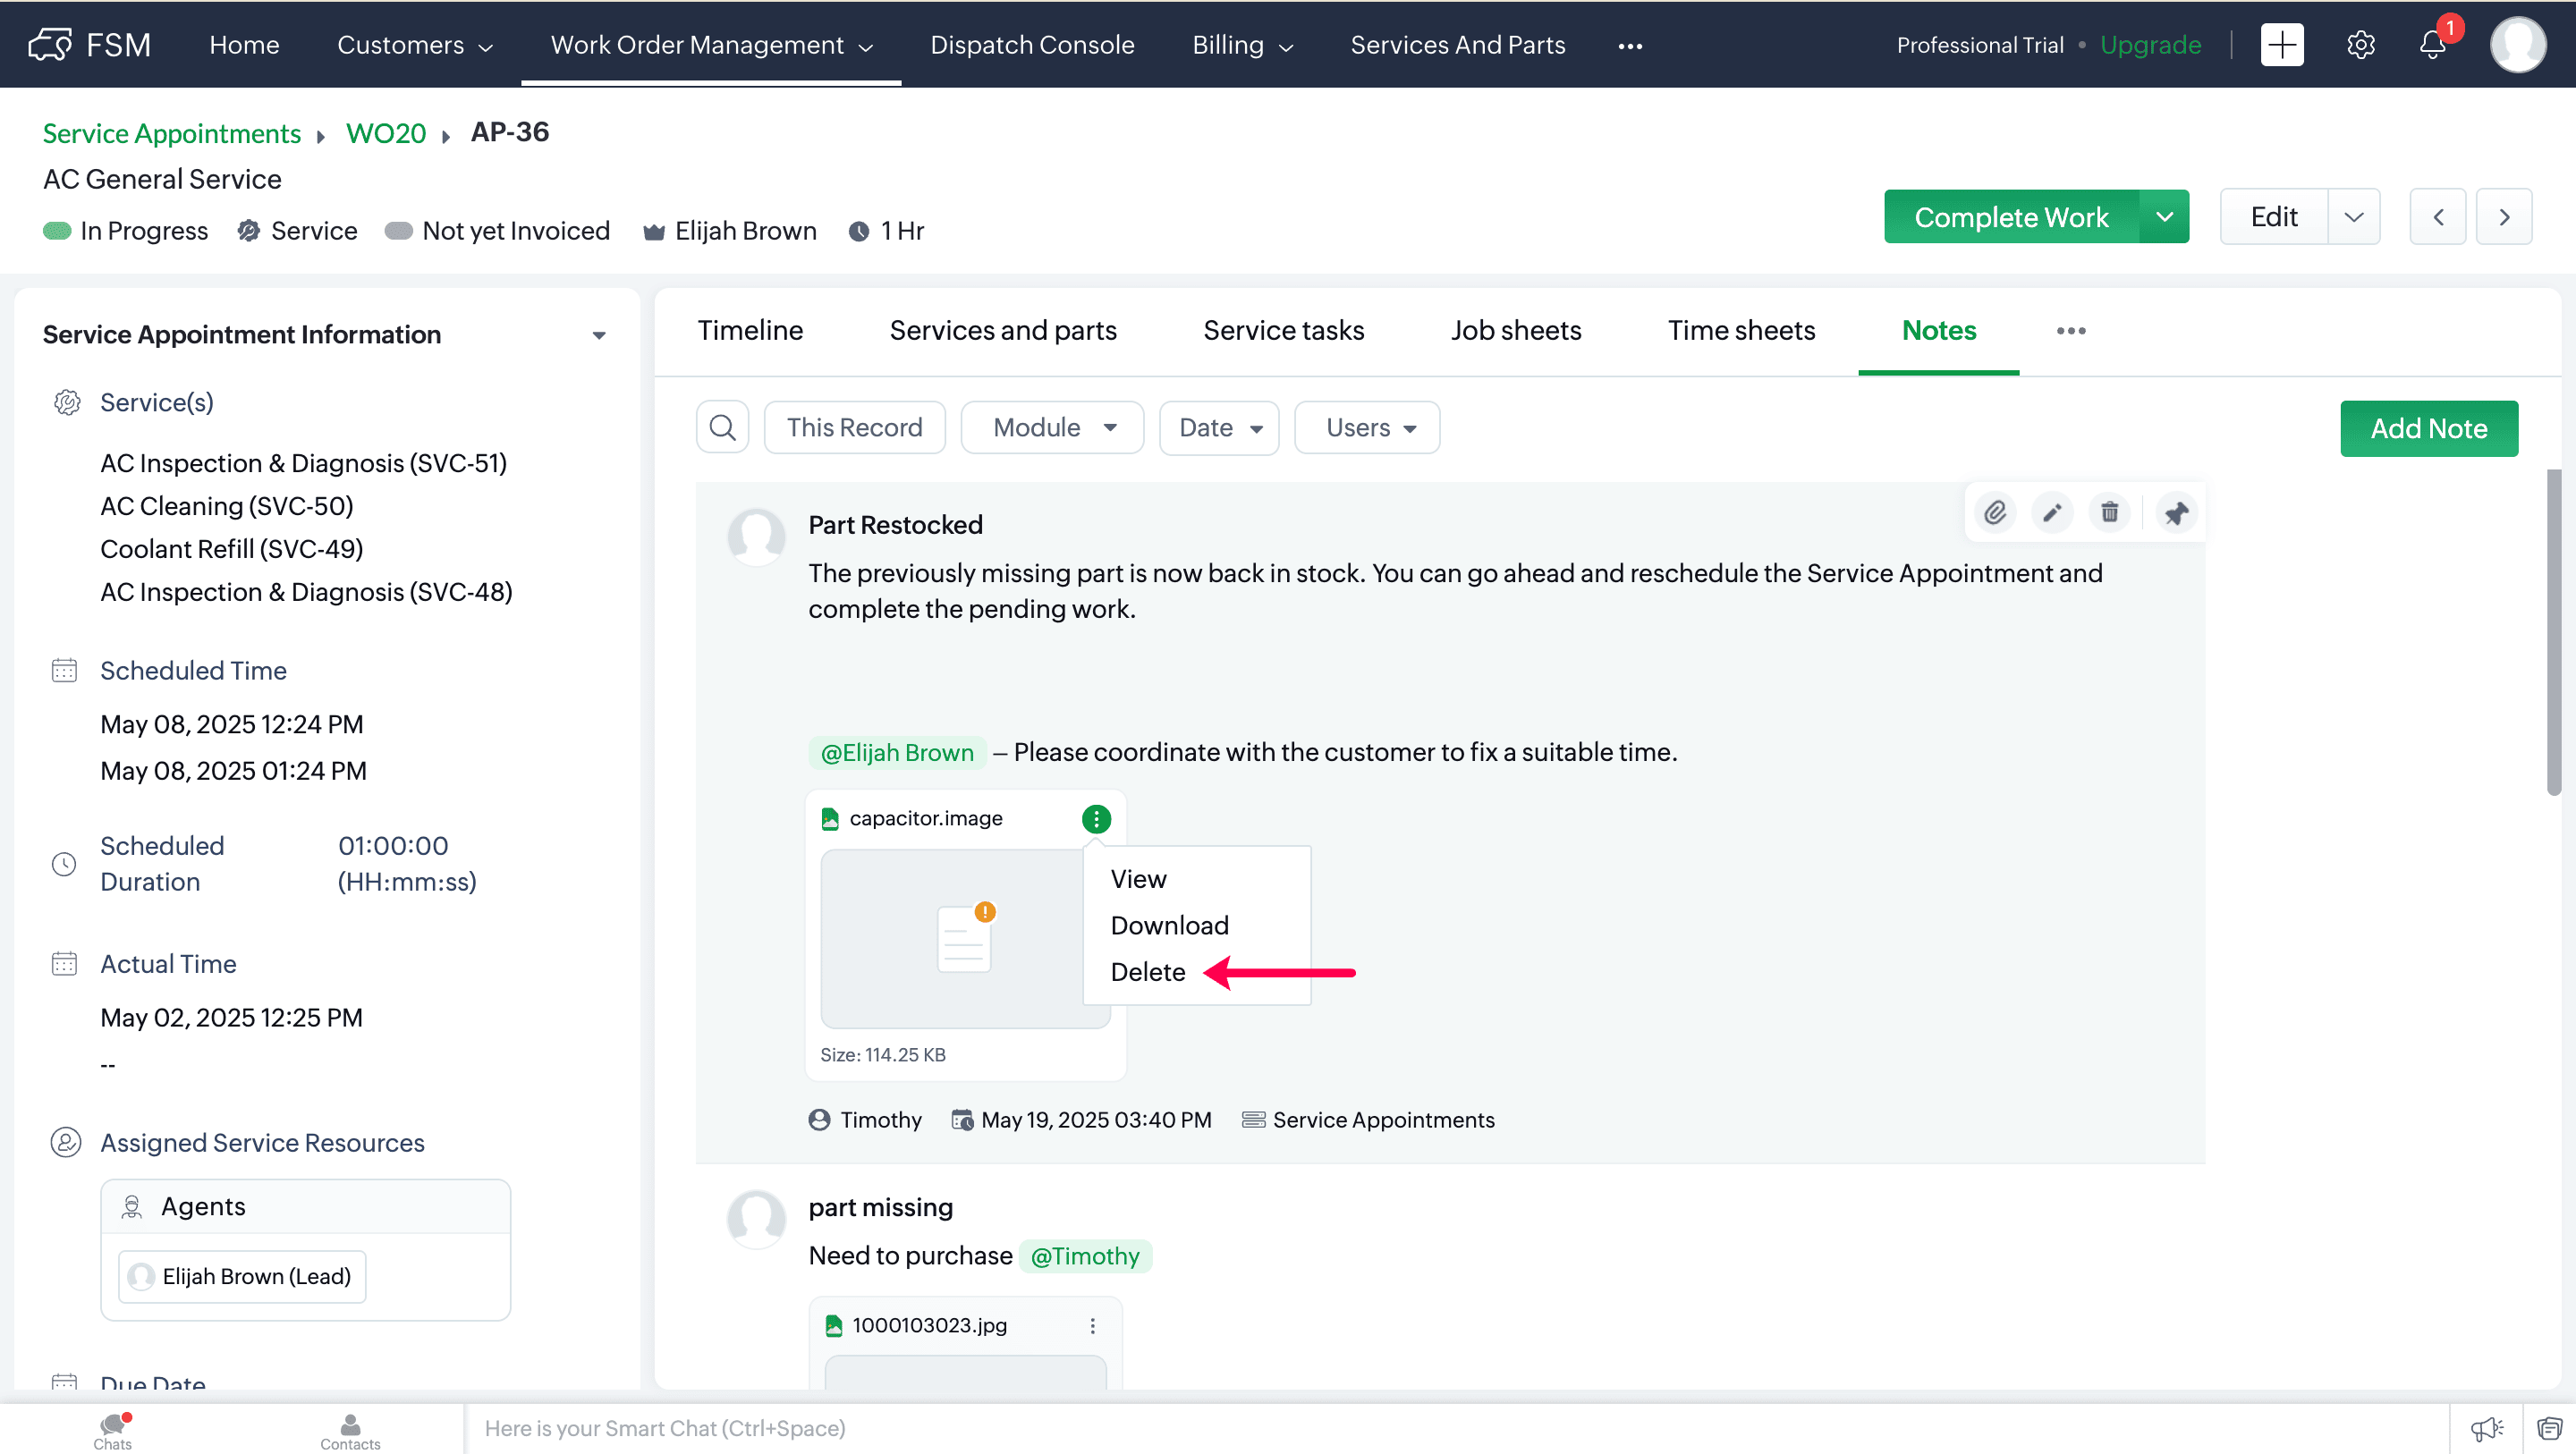The image size is (2576, 1454).
Task: Click the Add Note button
Action: 2428,429
